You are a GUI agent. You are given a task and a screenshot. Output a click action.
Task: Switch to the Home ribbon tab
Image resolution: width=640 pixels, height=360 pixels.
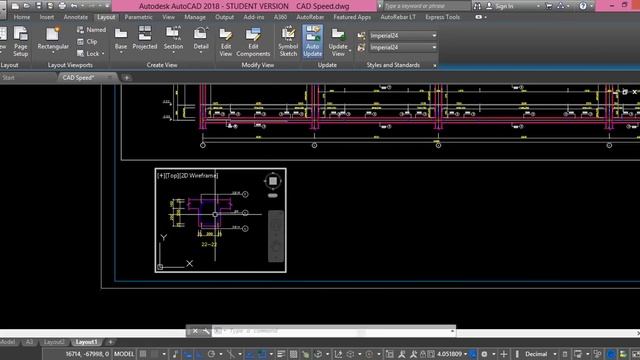coord(22,17)
